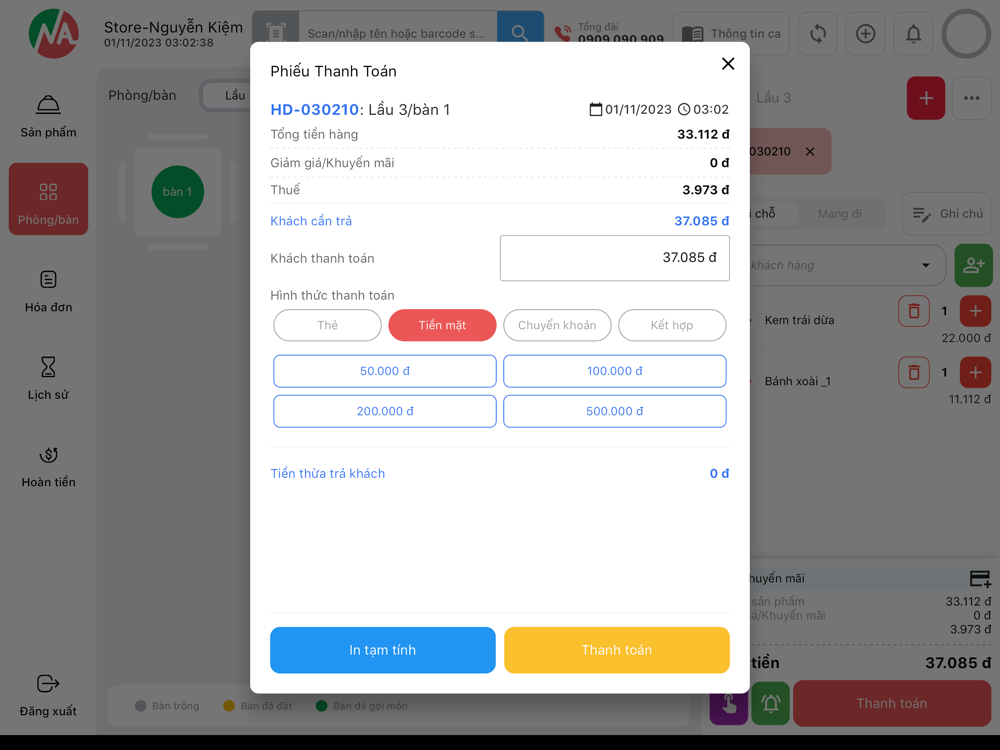This screenshot has width=1000, height=750.
Task: Edit the Khách thanh toán amount field
Action: point(615,258)
